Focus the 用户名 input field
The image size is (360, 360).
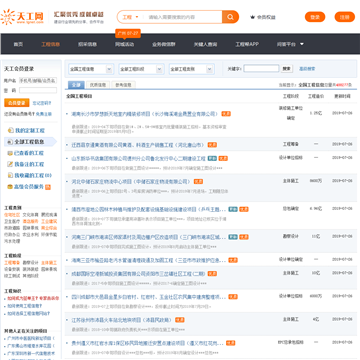38,80
